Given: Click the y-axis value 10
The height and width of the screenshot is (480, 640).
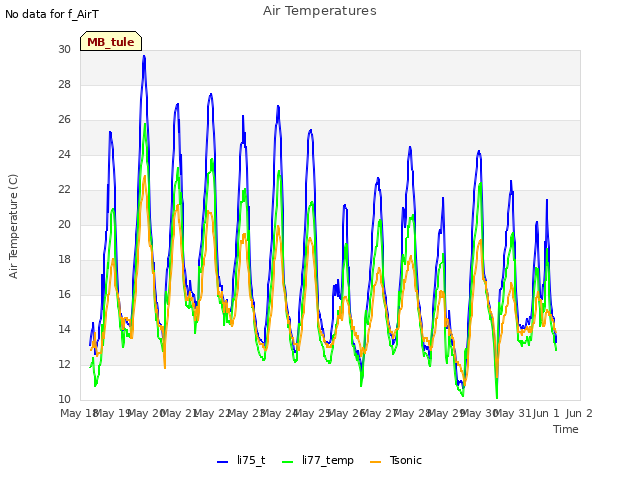Looking at the screenshot, I should pos(64,399).
